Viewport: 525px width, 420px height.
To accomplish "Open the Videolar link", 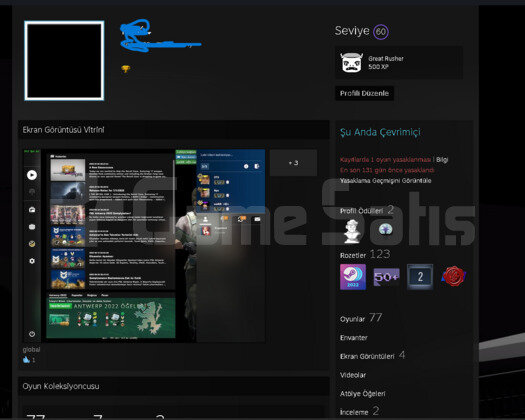I will click(x=353, y=375).
